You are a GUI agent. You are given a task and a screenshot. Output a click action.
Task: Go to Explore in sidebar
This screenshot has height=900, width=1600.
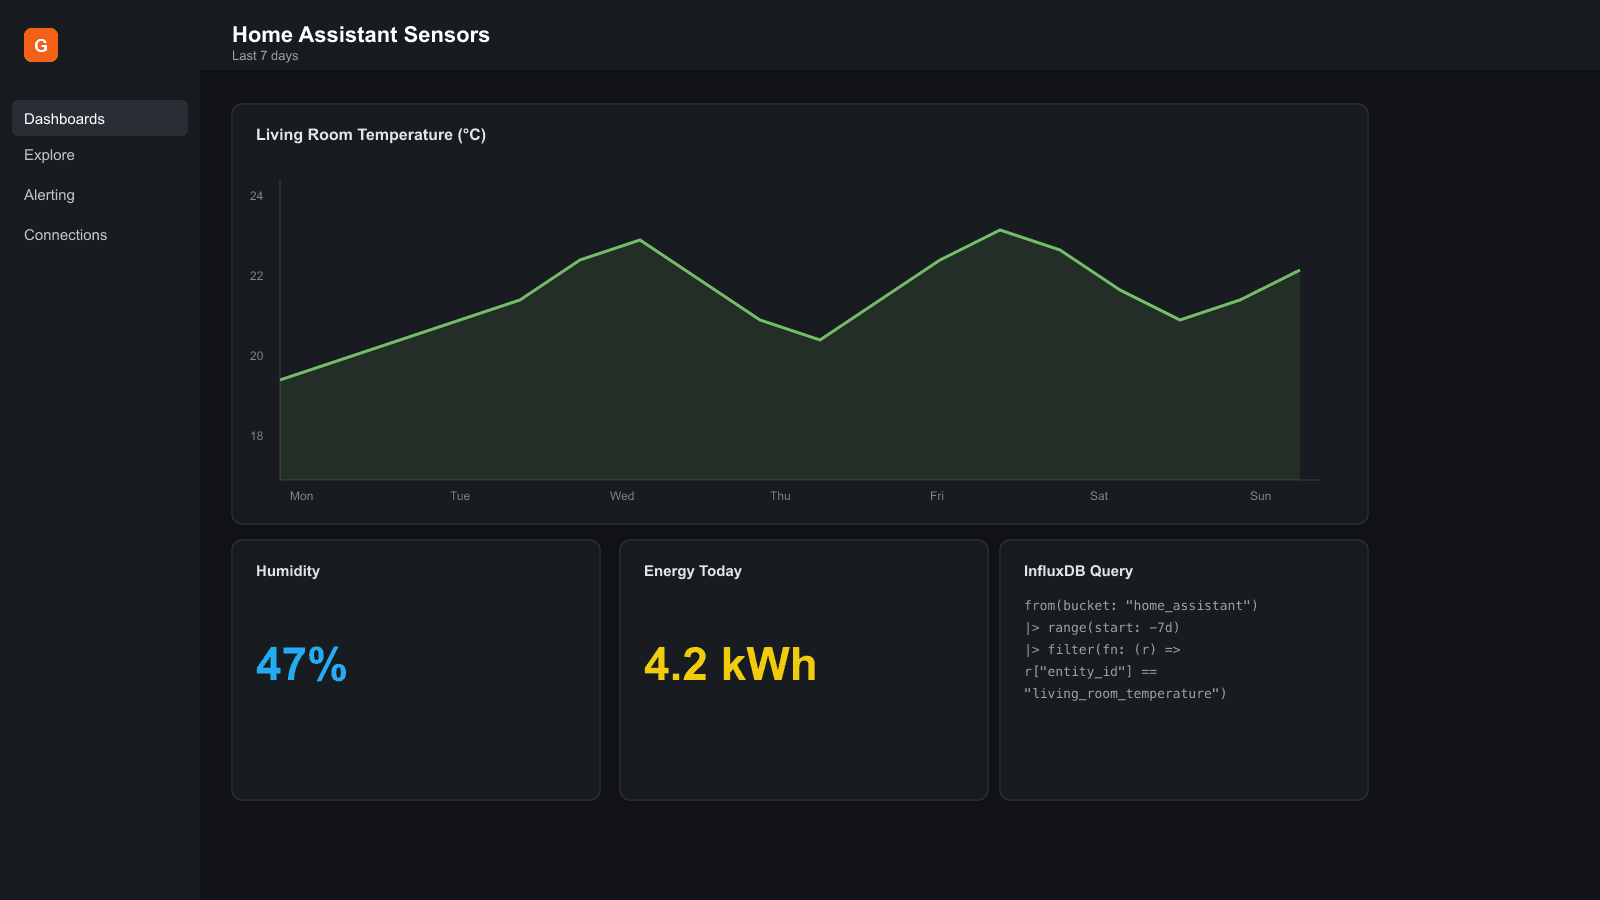coord(49,155)
